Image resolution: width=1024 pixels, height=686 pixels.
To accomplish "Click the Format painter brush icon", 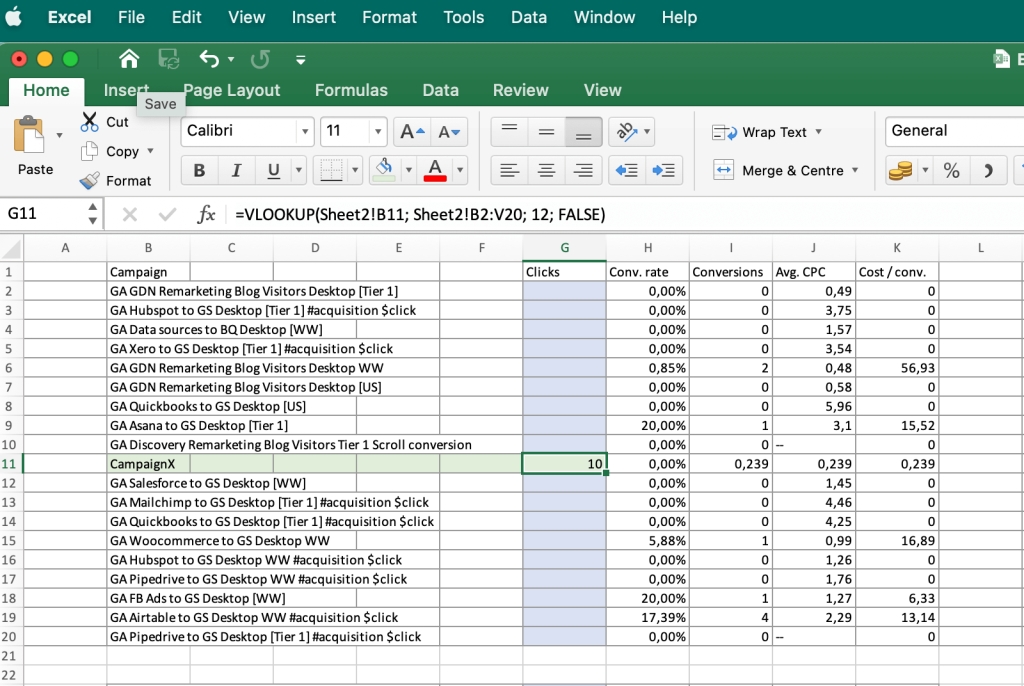I will click(x=89, y=180).
